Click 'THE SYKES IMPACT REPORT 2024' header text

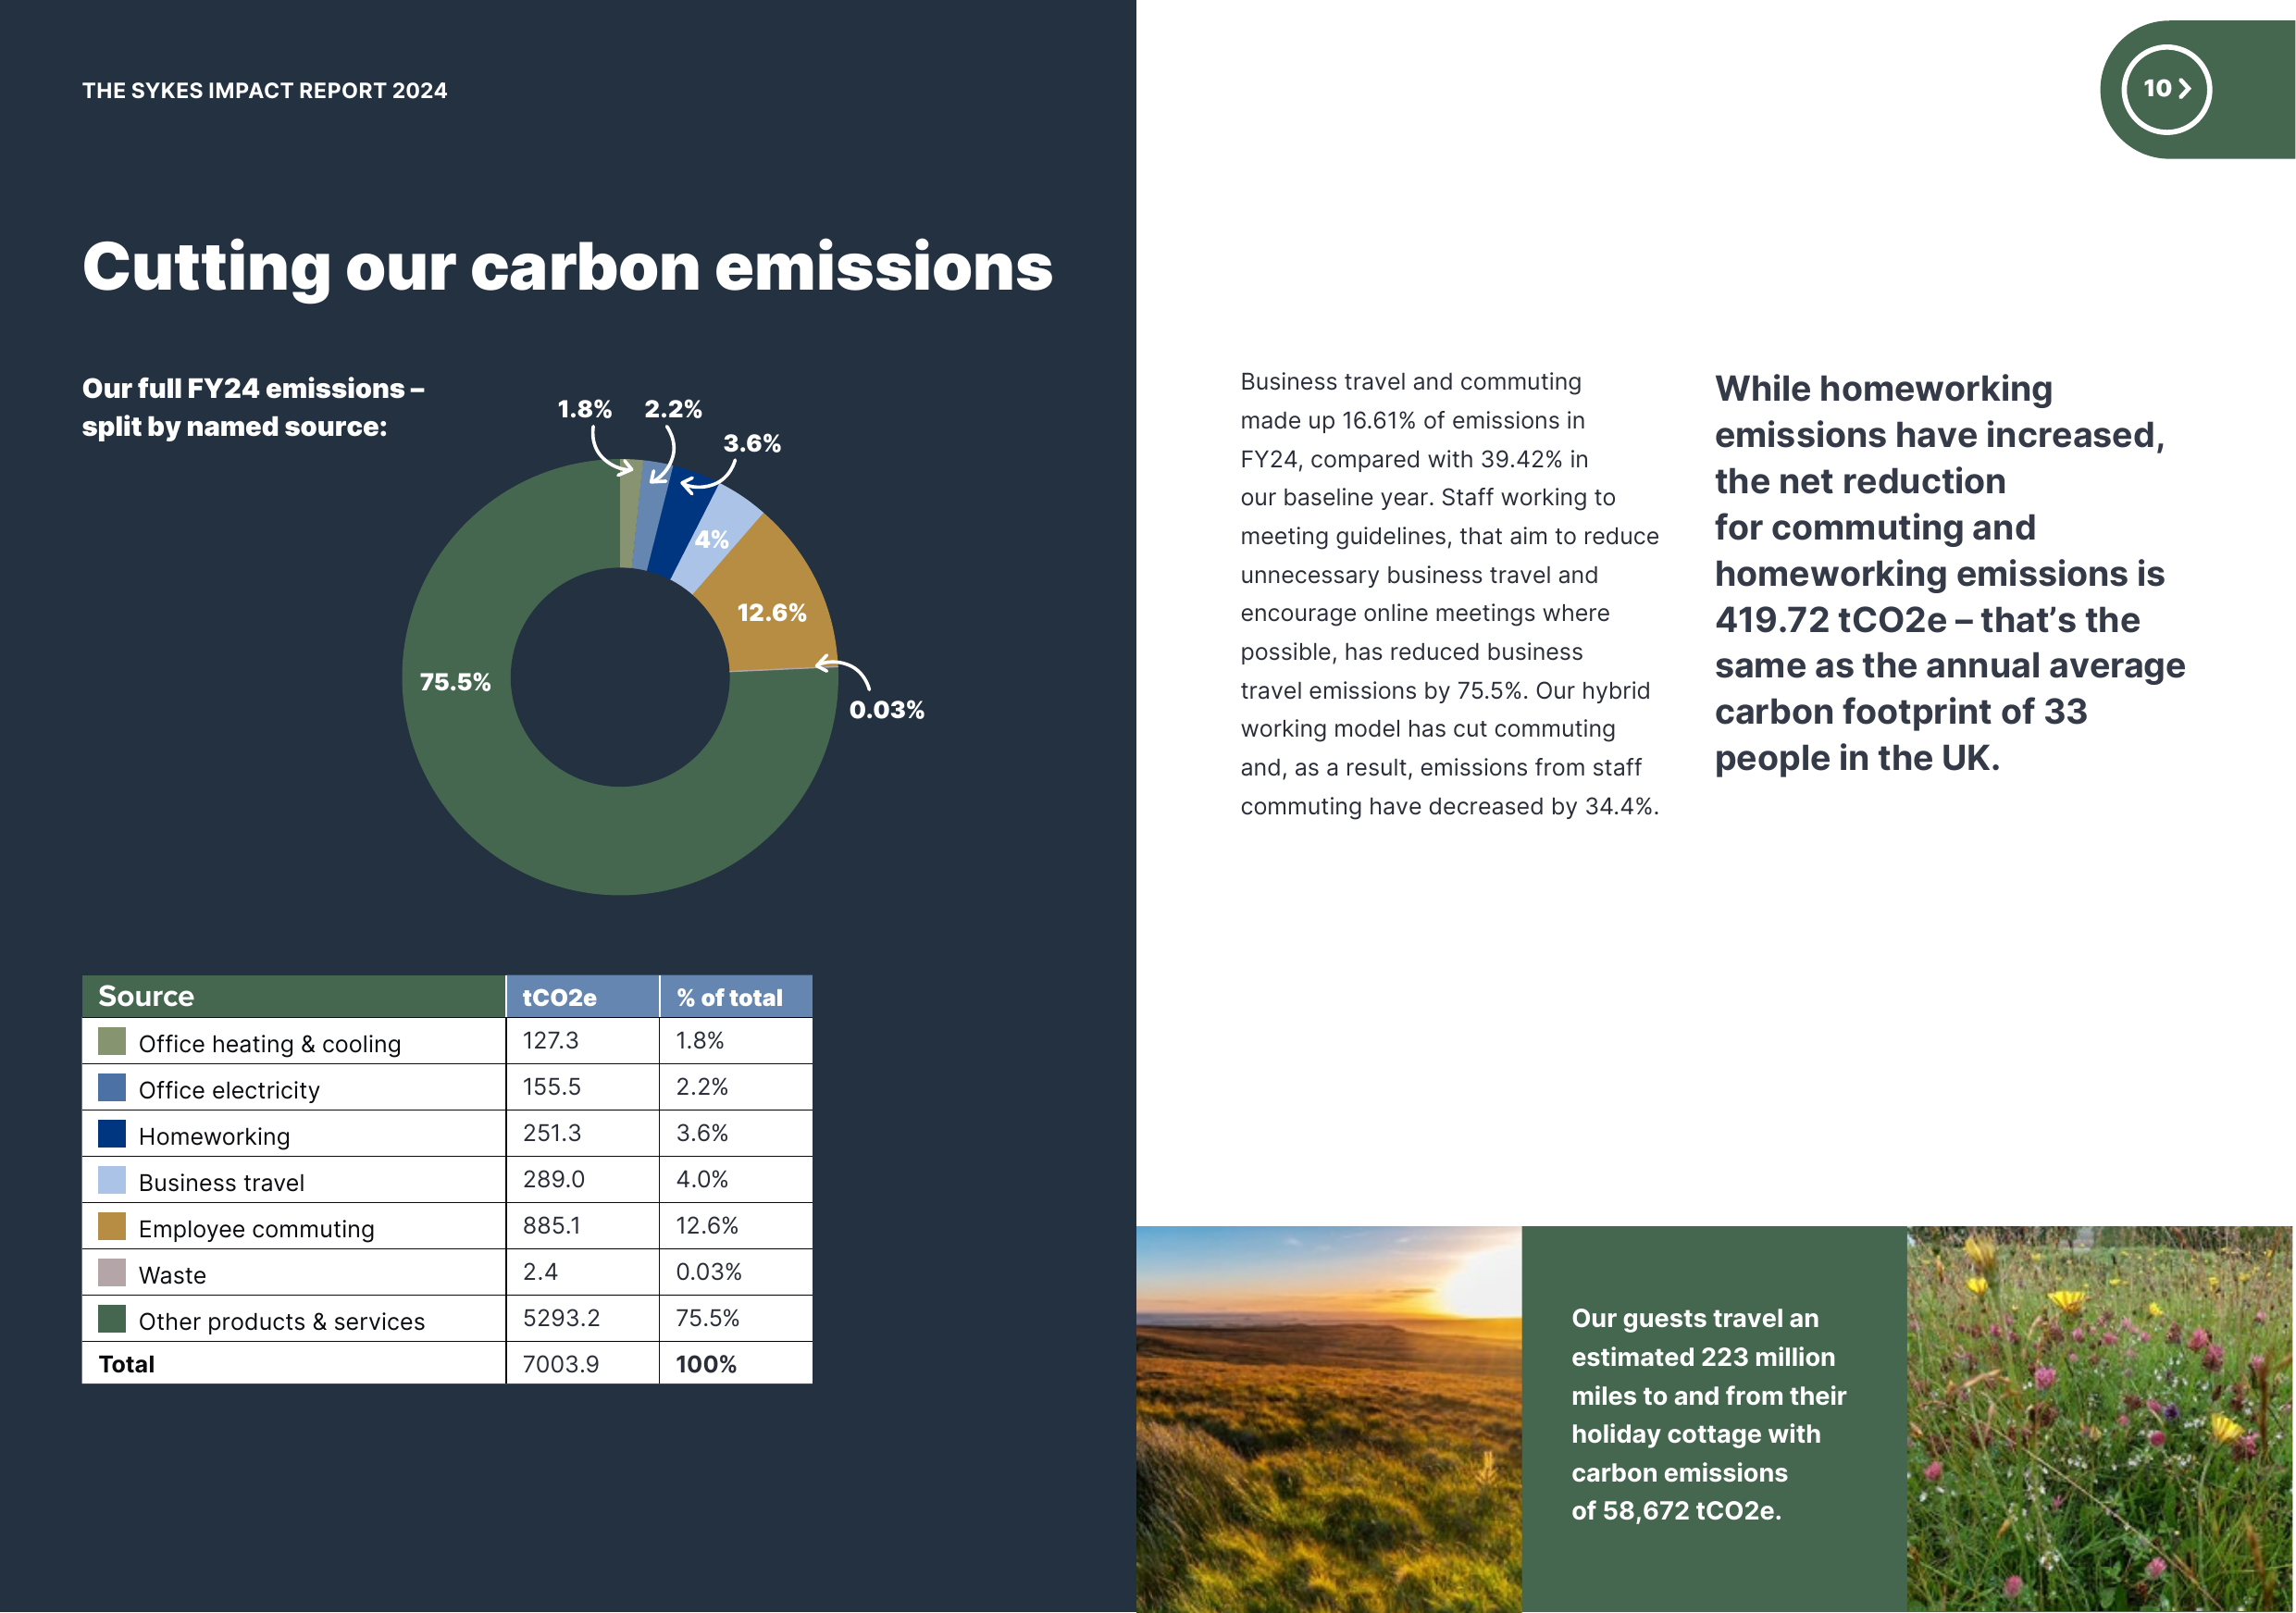coord(265,91)
